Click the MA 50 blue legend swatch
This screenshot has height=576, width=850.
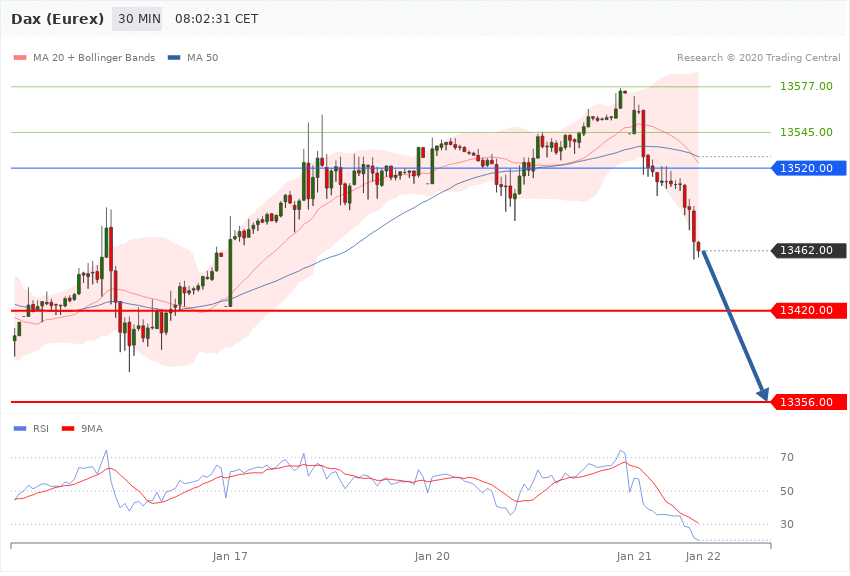(x=174, y=57)
